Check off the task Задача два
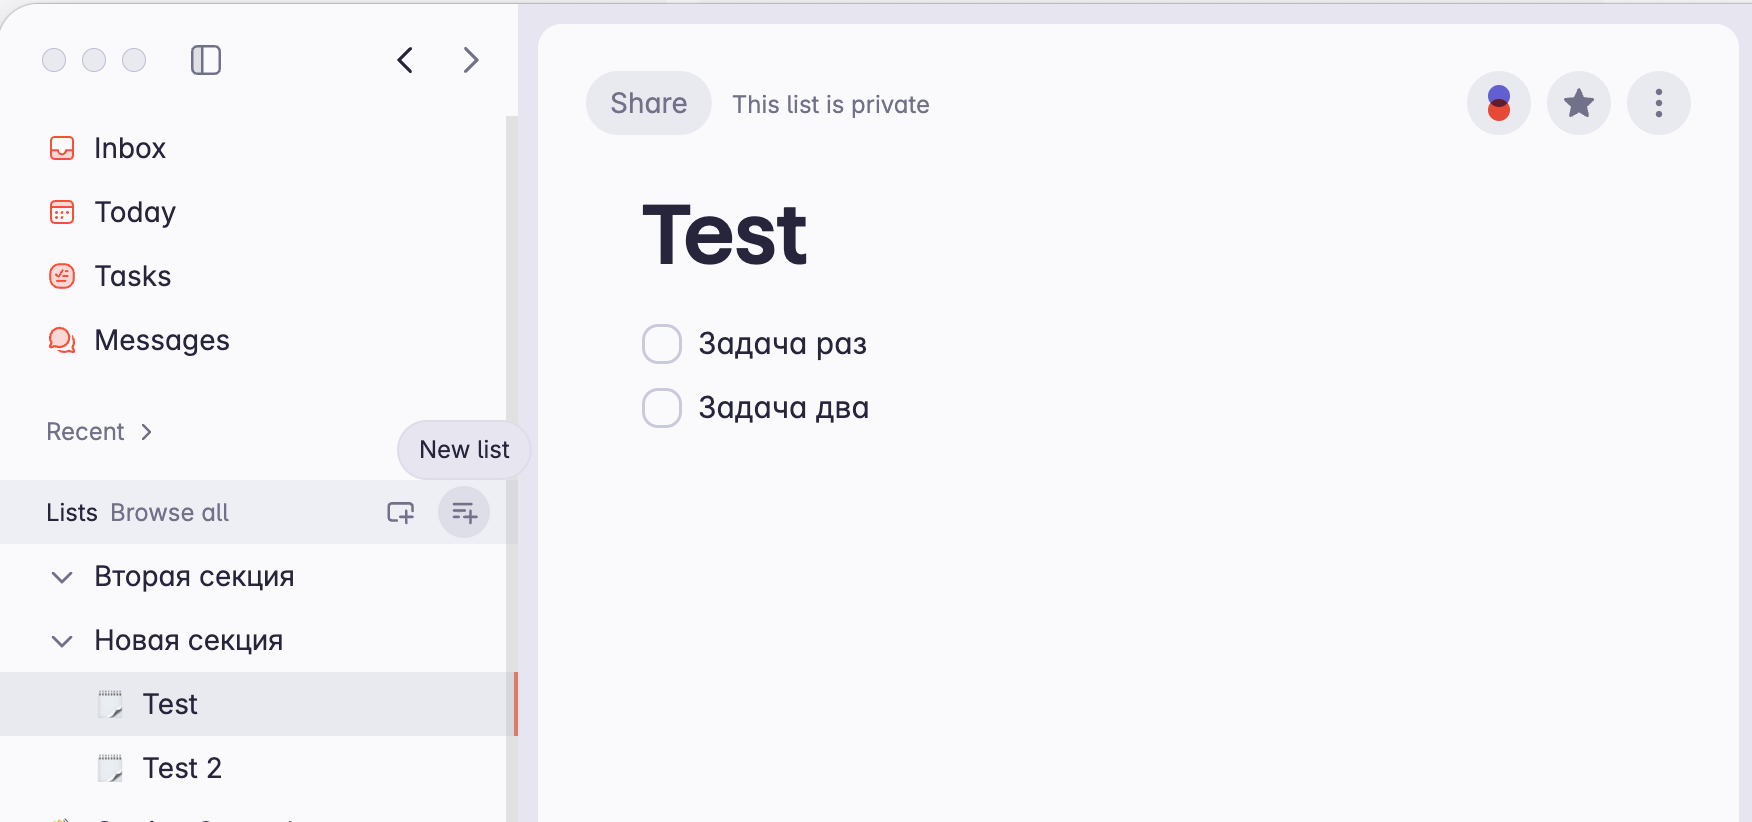 click(662, 408)
